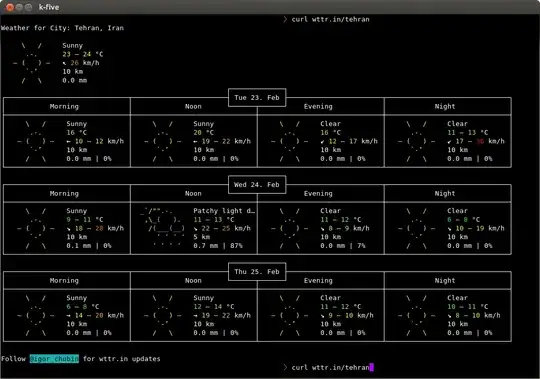This screenshot has width=540, height=379.
Task: Click '11 – 13 °C' Tuesday night temperature
Action: click(x=468, y=133)
